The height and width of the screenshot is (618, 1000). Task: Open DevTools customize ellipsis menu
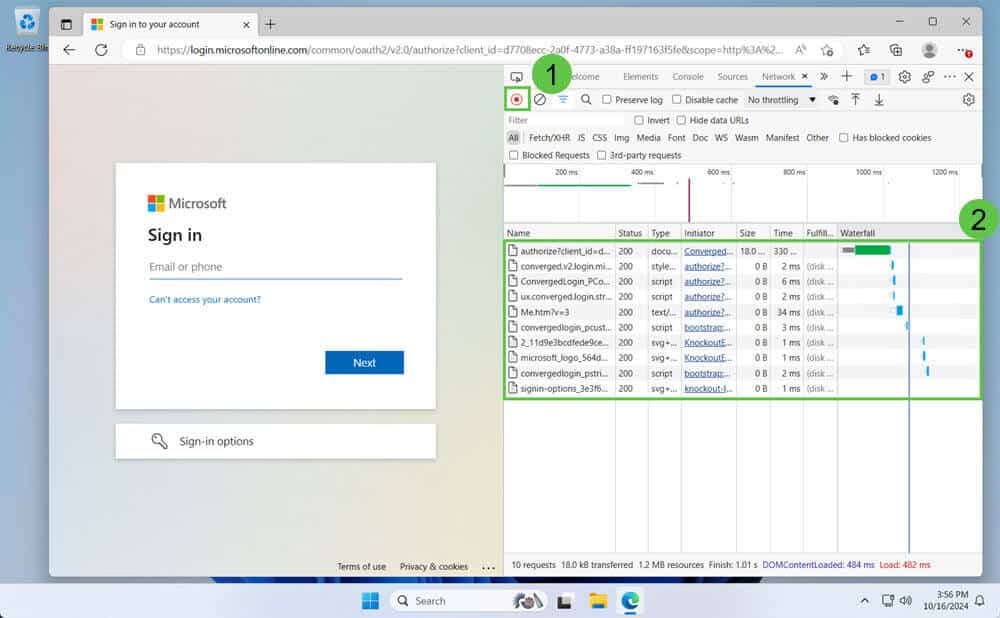(950, 77)
